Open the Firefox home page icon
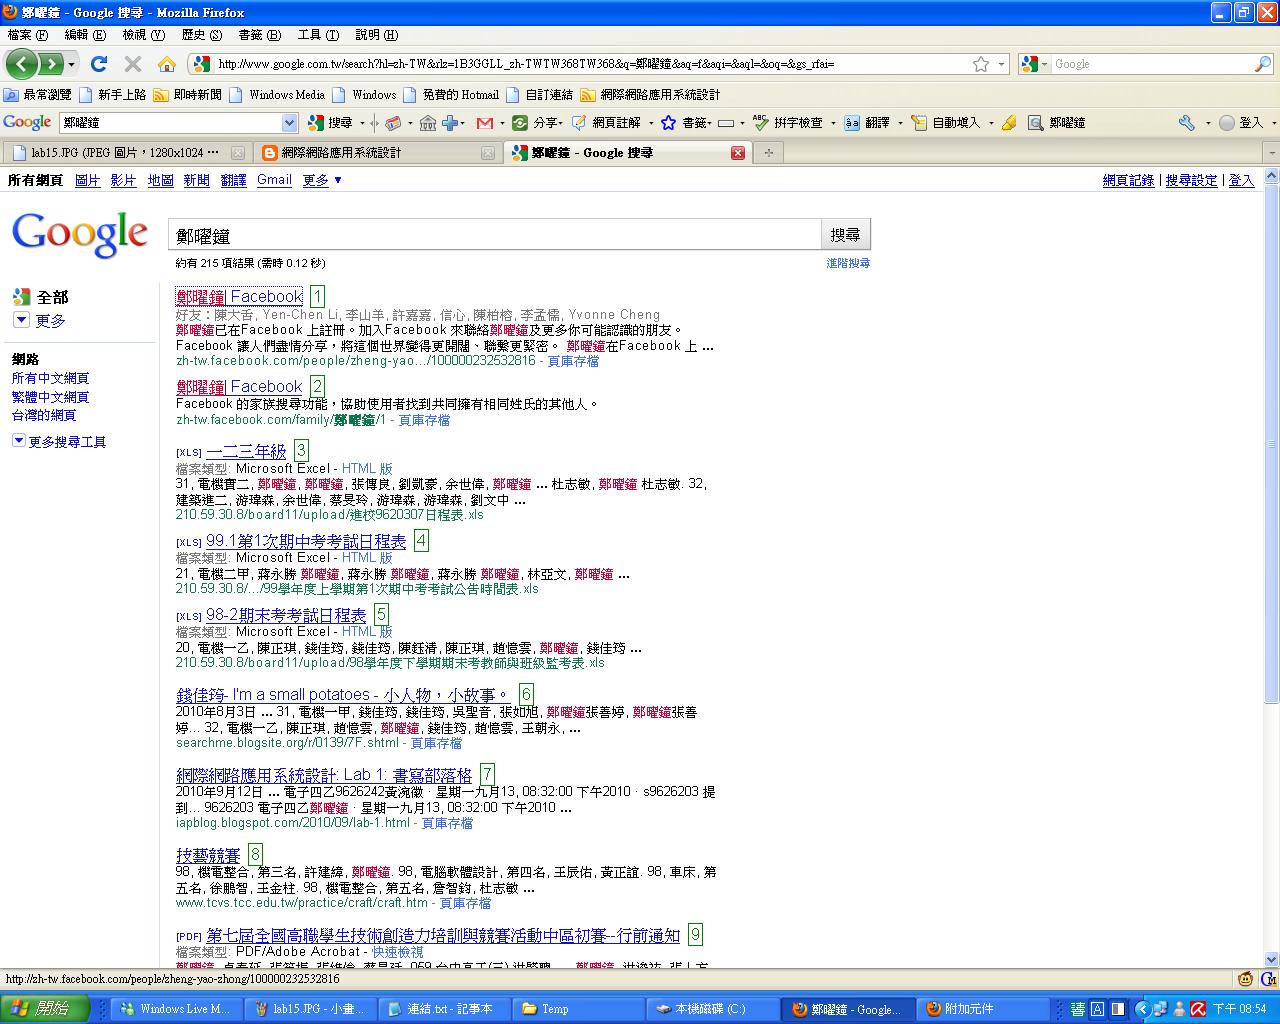1280x1024 pixels. tap(166, 64)
